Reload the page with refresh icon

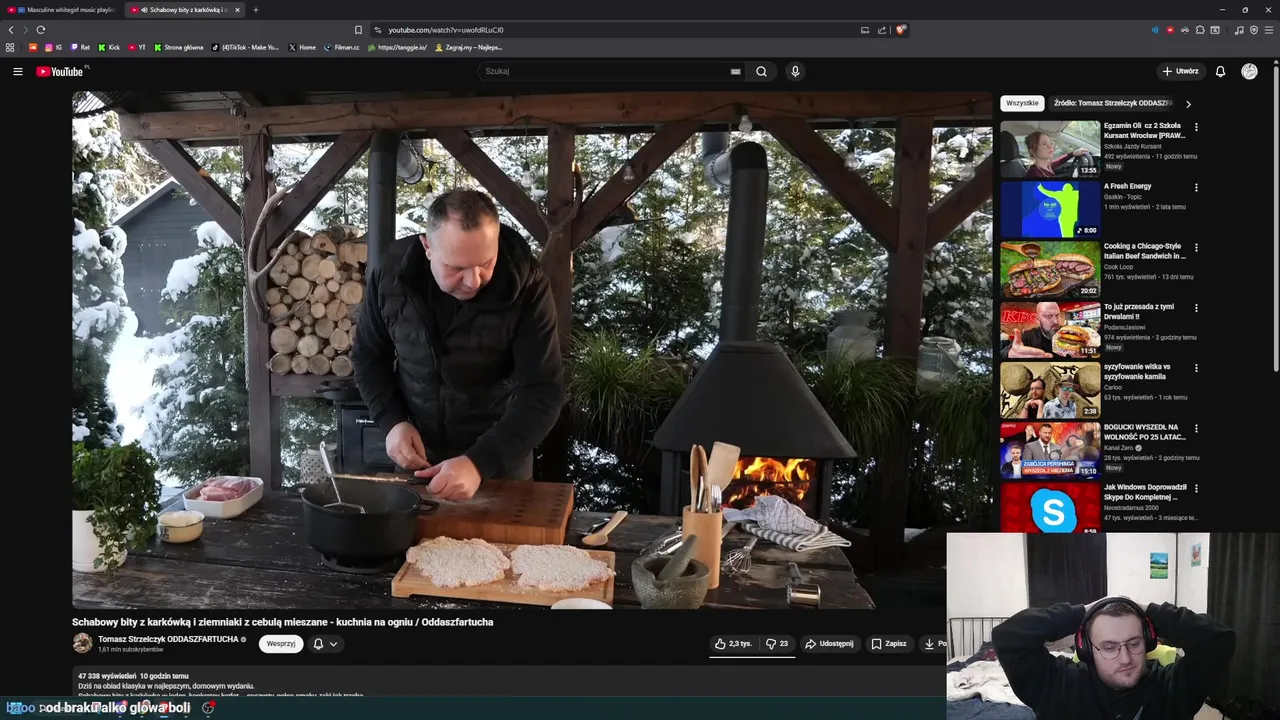tap(41, 30)
